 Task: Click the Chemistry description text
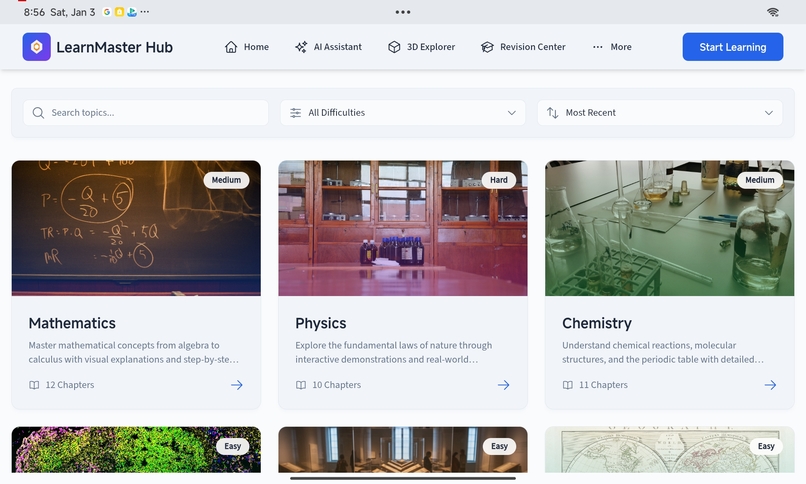(663, 352)
